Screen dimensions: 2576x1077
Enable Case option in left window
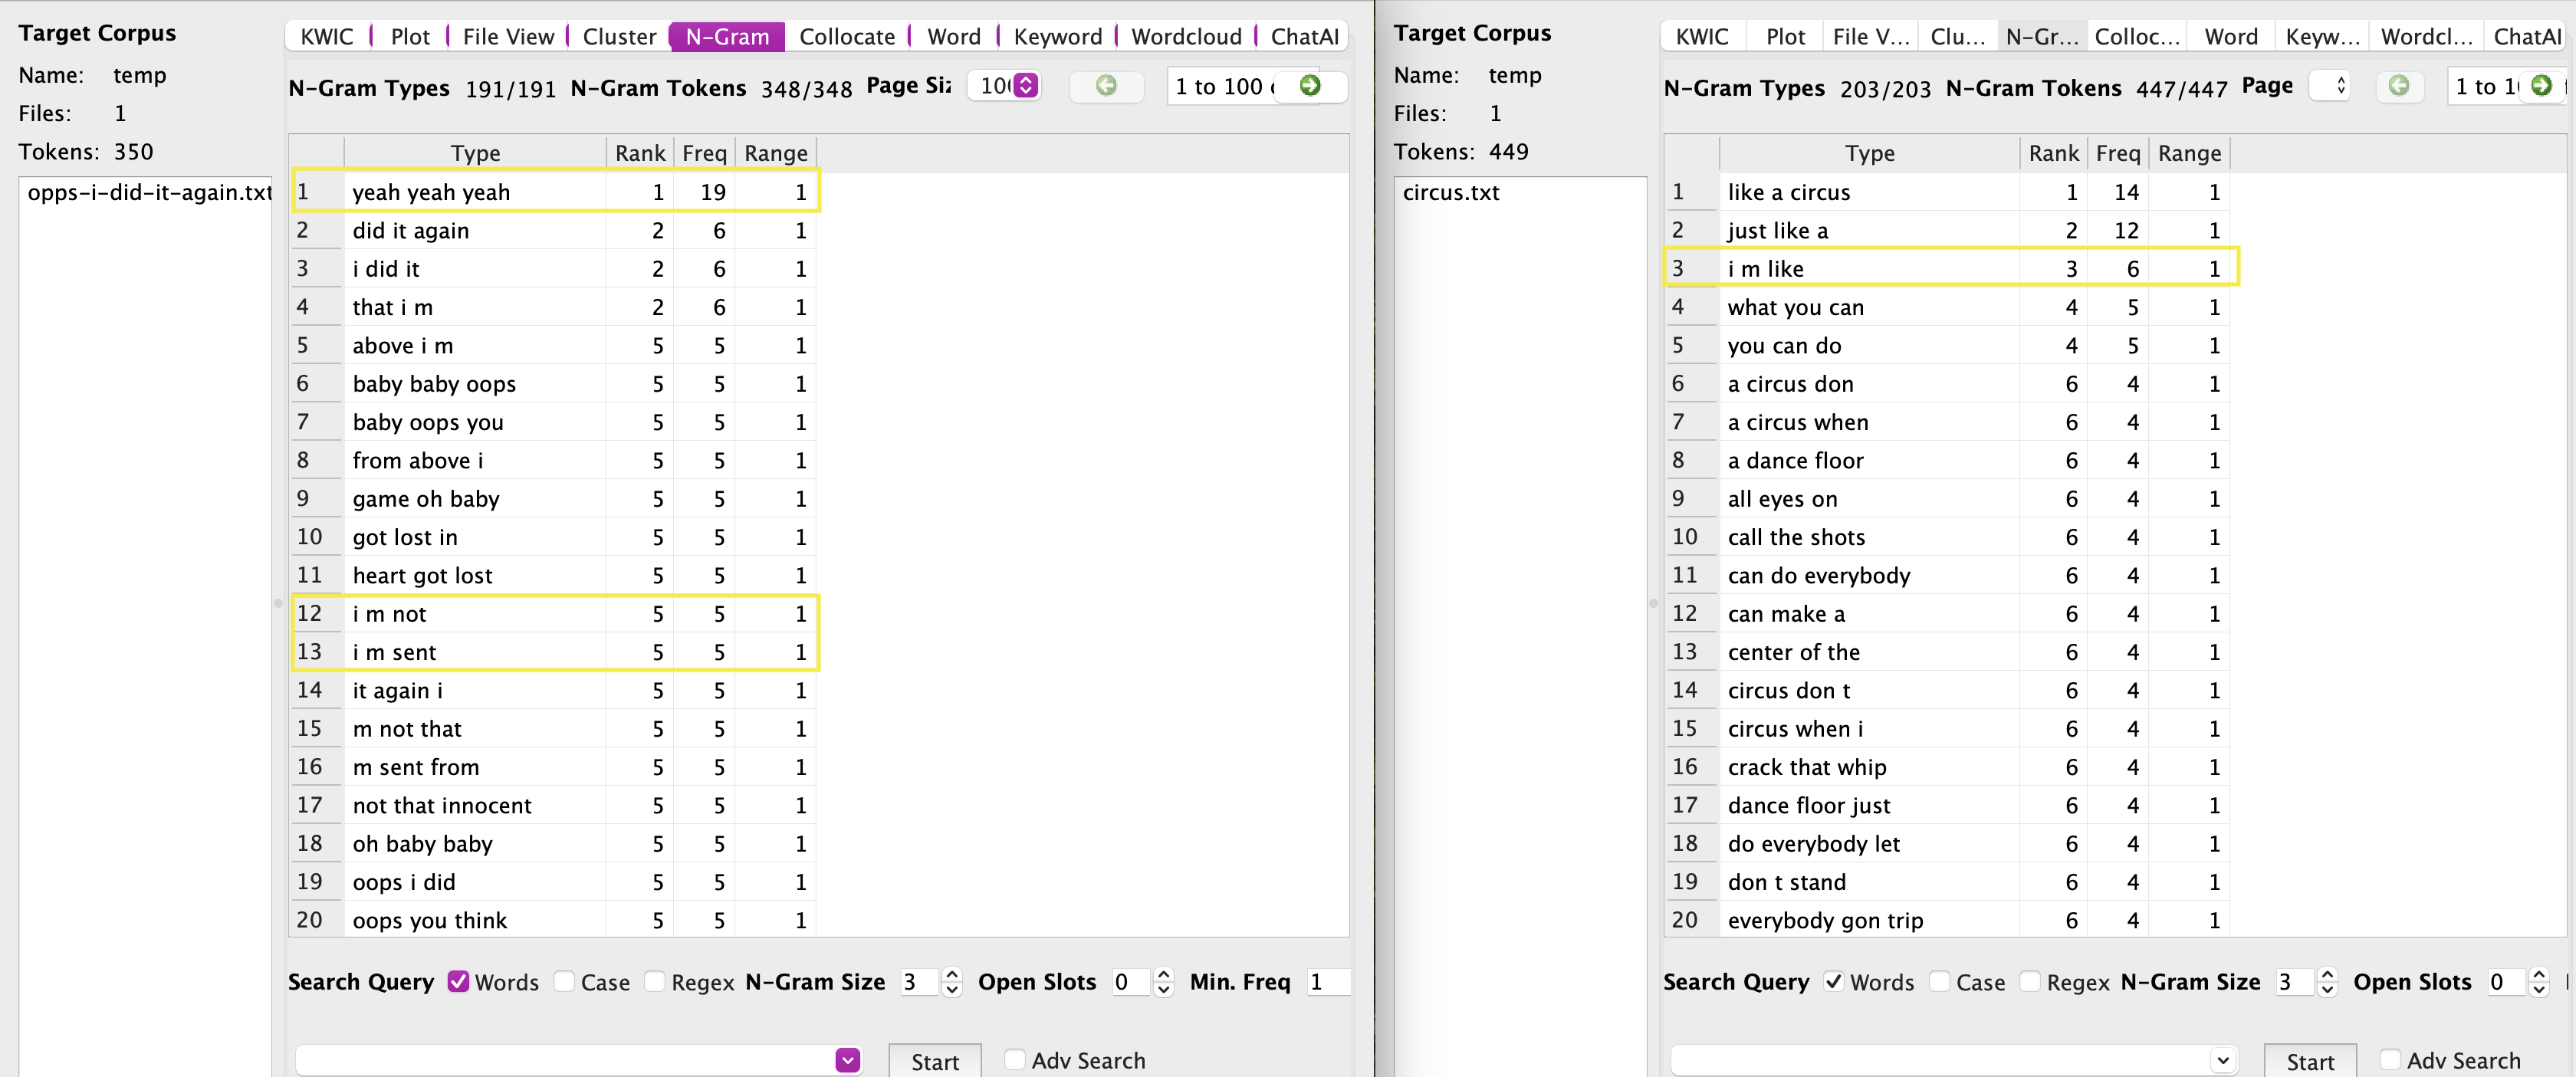tap(565, 982)
